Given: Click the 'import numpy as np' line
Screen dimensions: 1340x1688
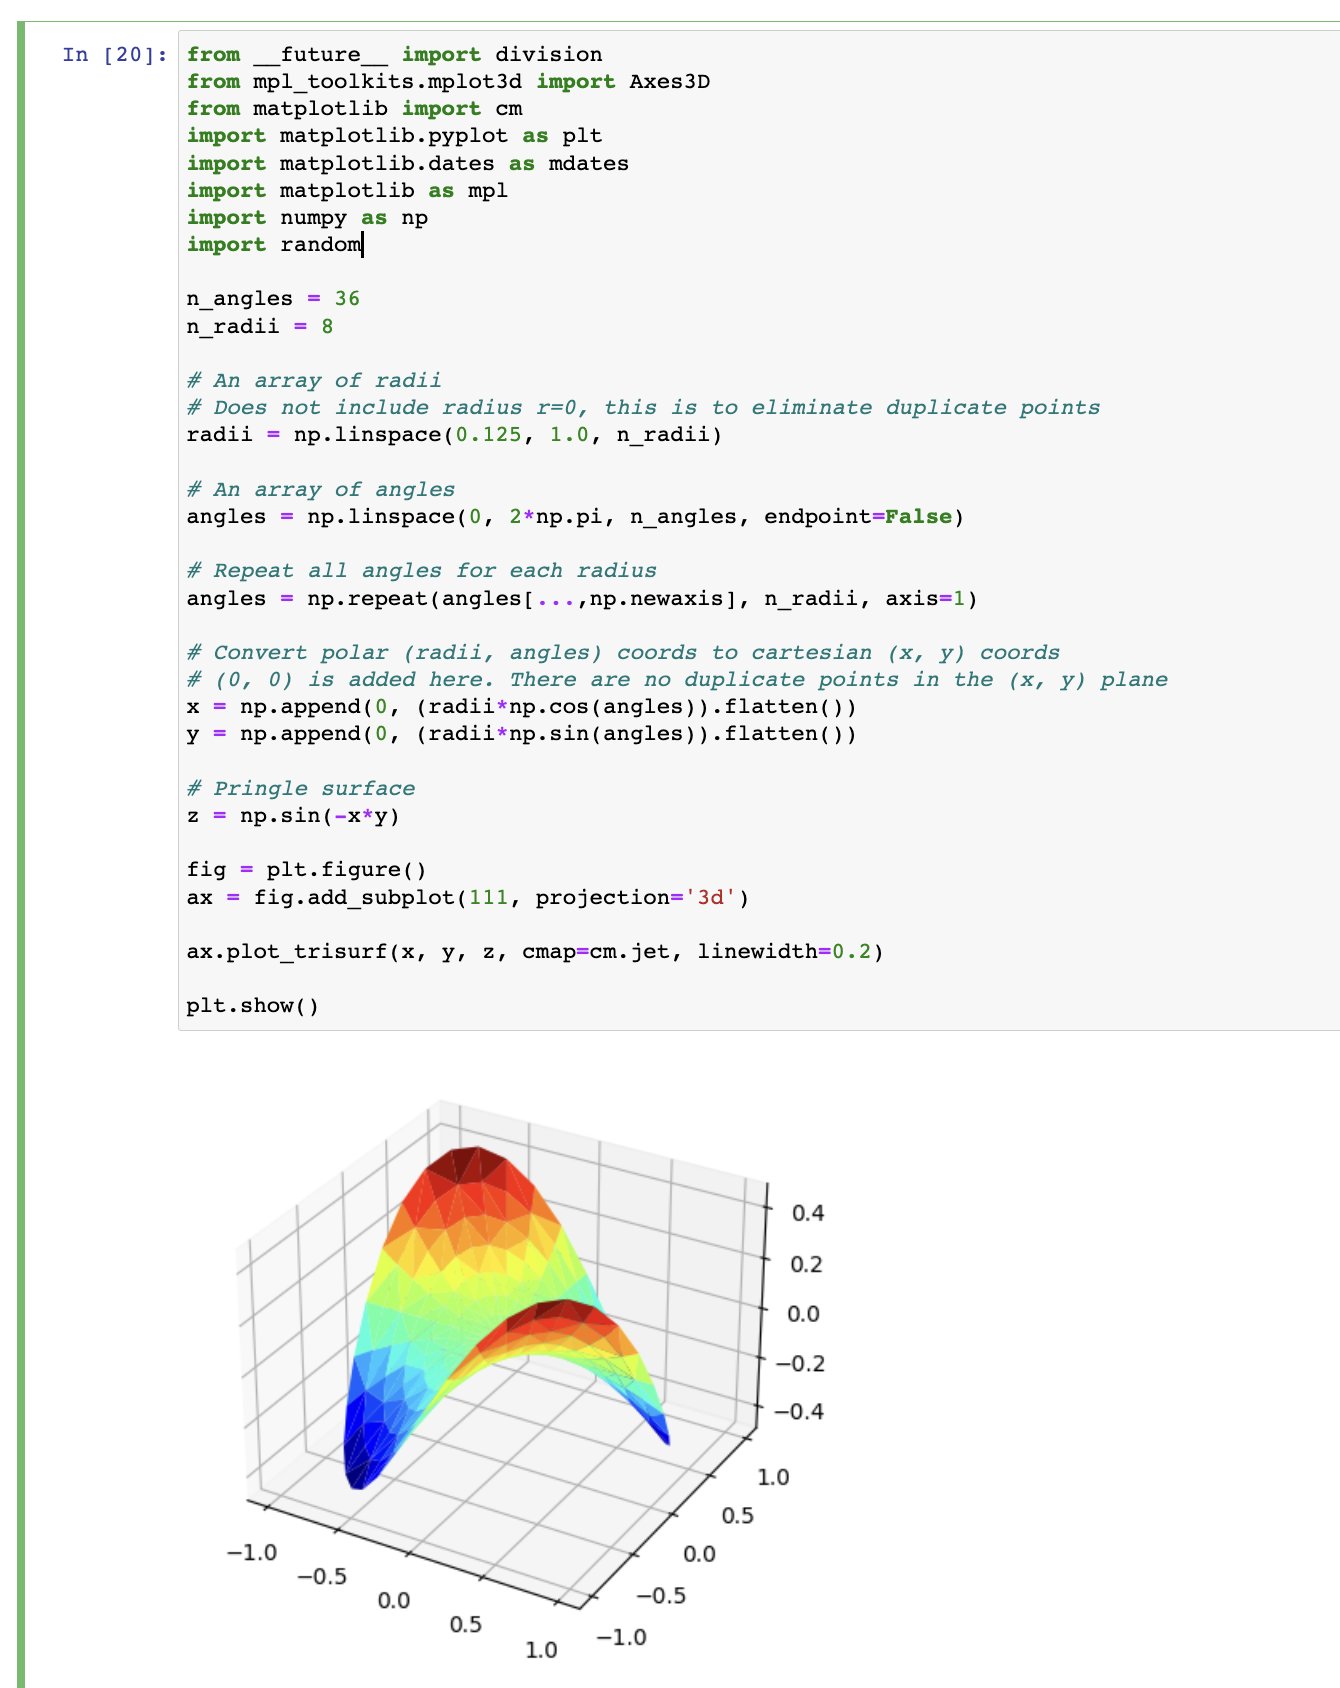Looking at the screenshot, I should tap(307, 218).
